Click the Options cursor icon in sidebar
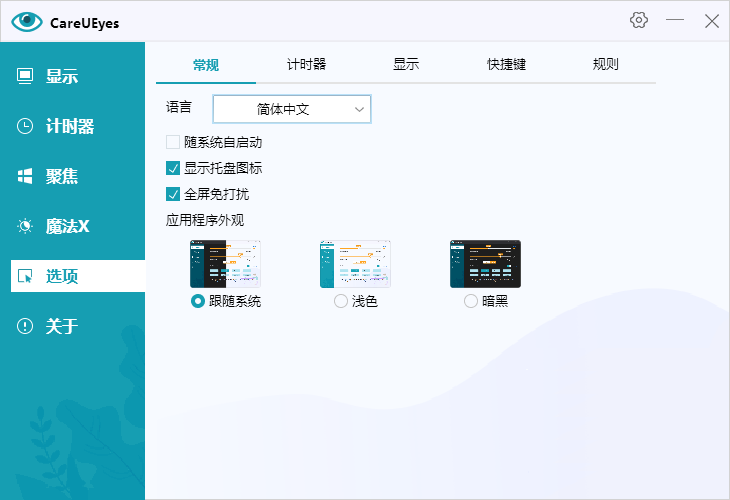730x500 pixels. (26, 276)
